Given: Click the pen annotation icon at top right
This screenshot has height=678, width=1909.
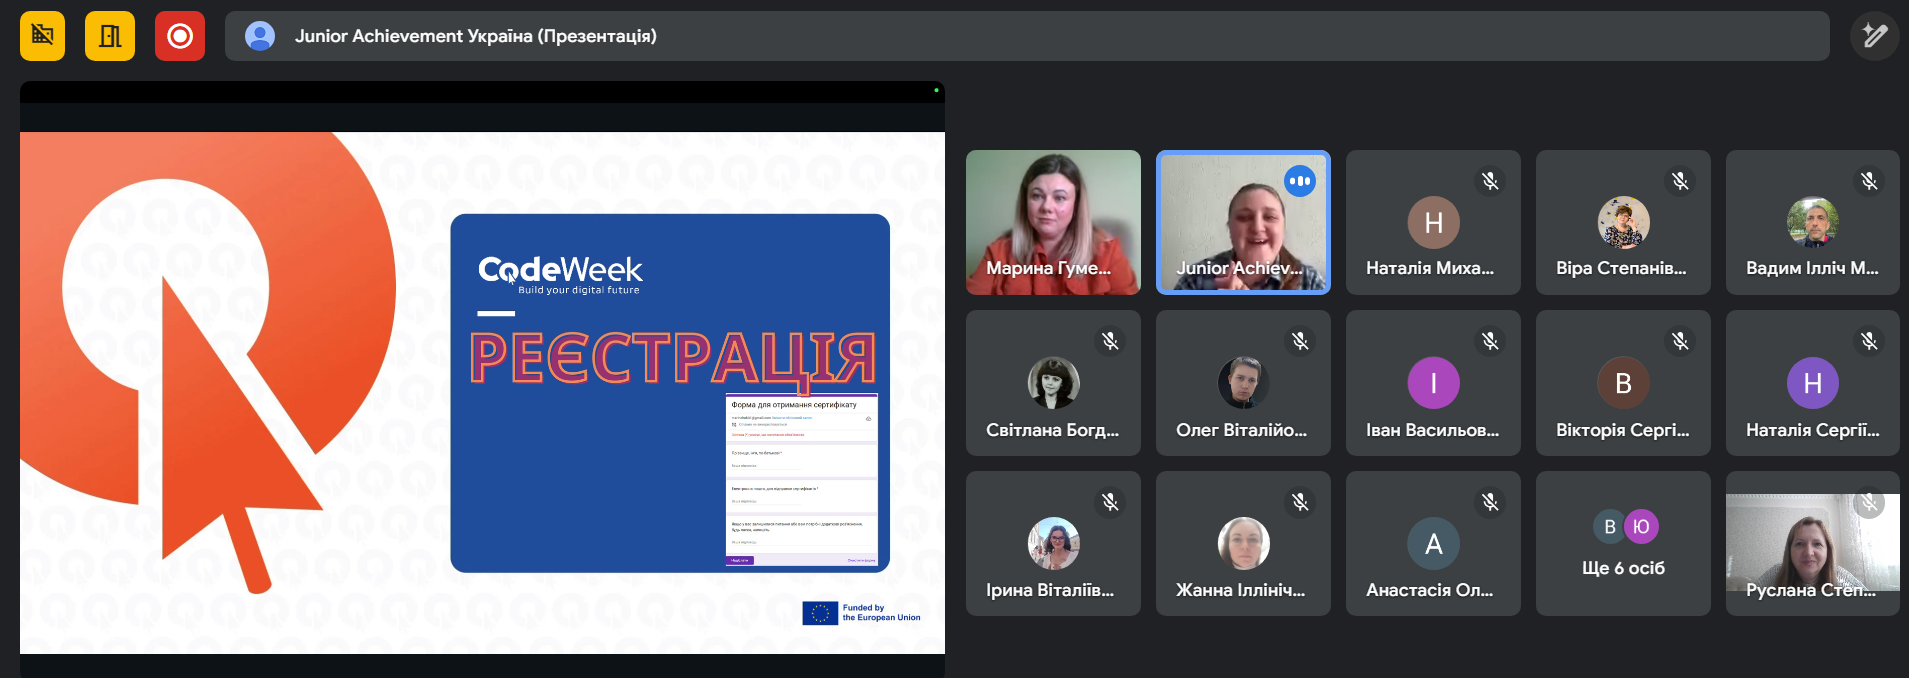Looking at the screenshot, I should click(x=1874, y=36).
